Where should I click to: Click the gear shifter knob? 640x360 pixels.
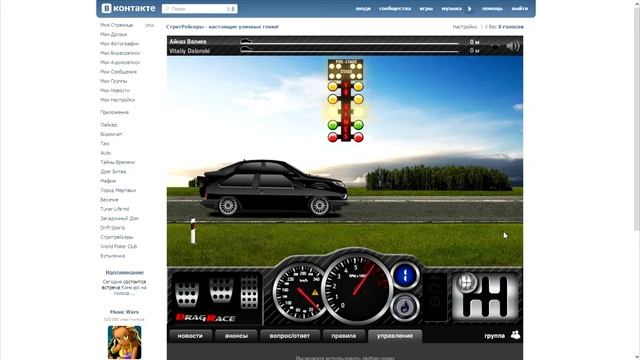pos(467,282)
